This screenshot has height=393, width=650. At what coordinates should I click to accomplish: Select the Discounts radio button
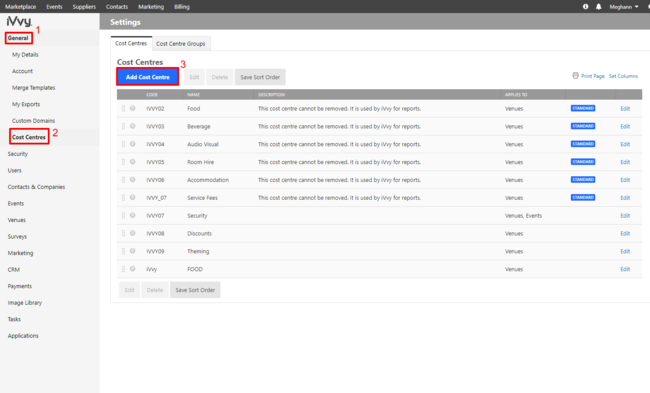[133, 233]
